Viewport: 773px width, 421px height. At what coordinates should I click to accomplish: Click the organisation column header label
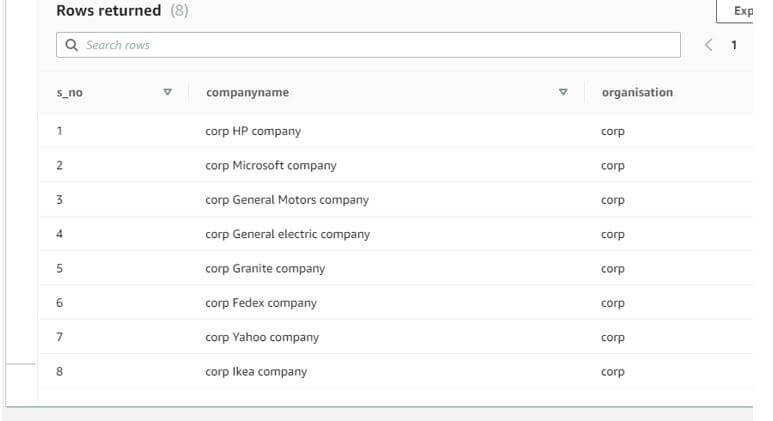pos(637,92)
